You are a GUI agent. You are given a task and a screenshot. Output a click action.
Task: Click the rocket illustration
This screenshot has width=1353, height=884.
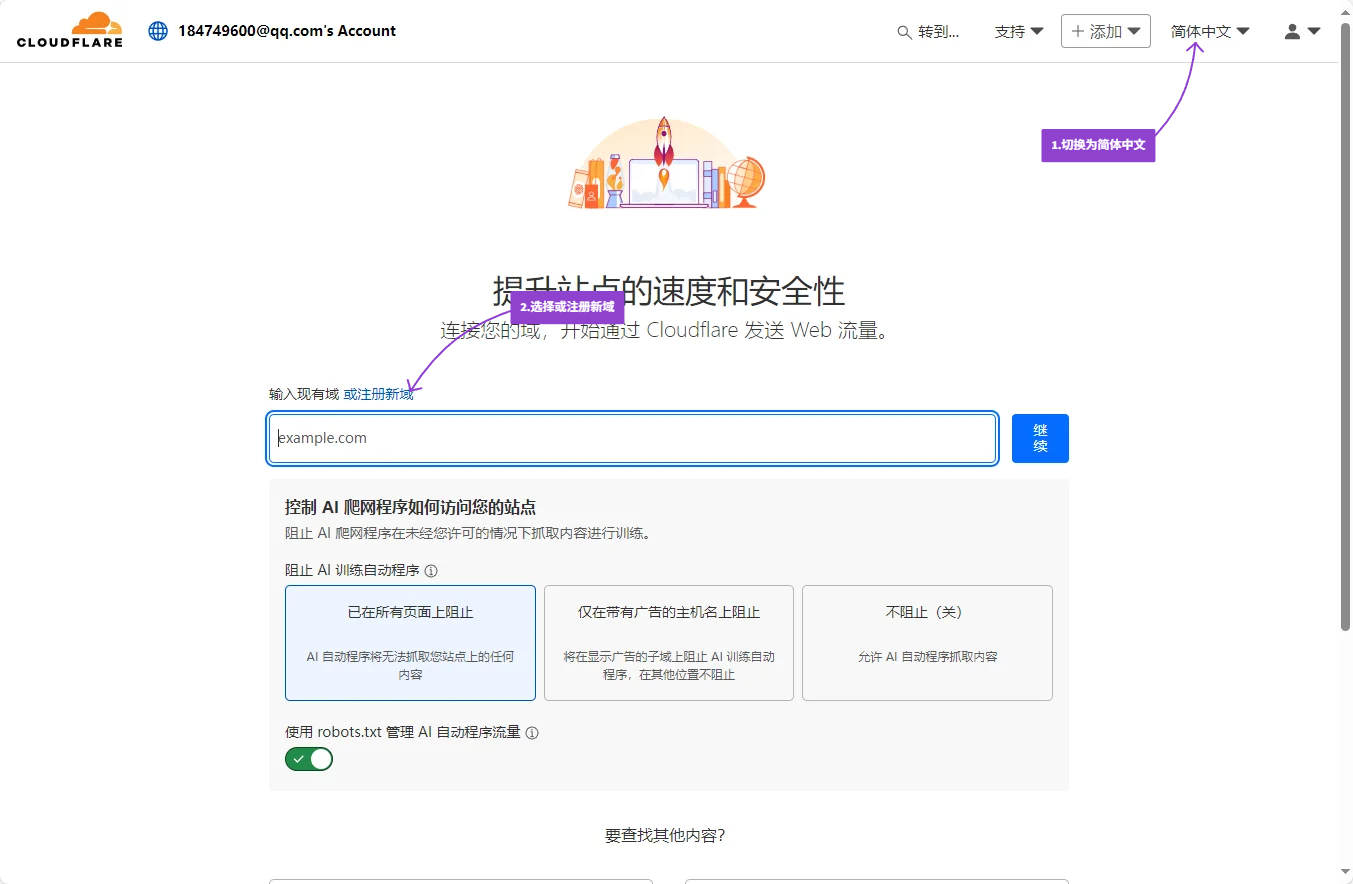click(x=664, y=150)
